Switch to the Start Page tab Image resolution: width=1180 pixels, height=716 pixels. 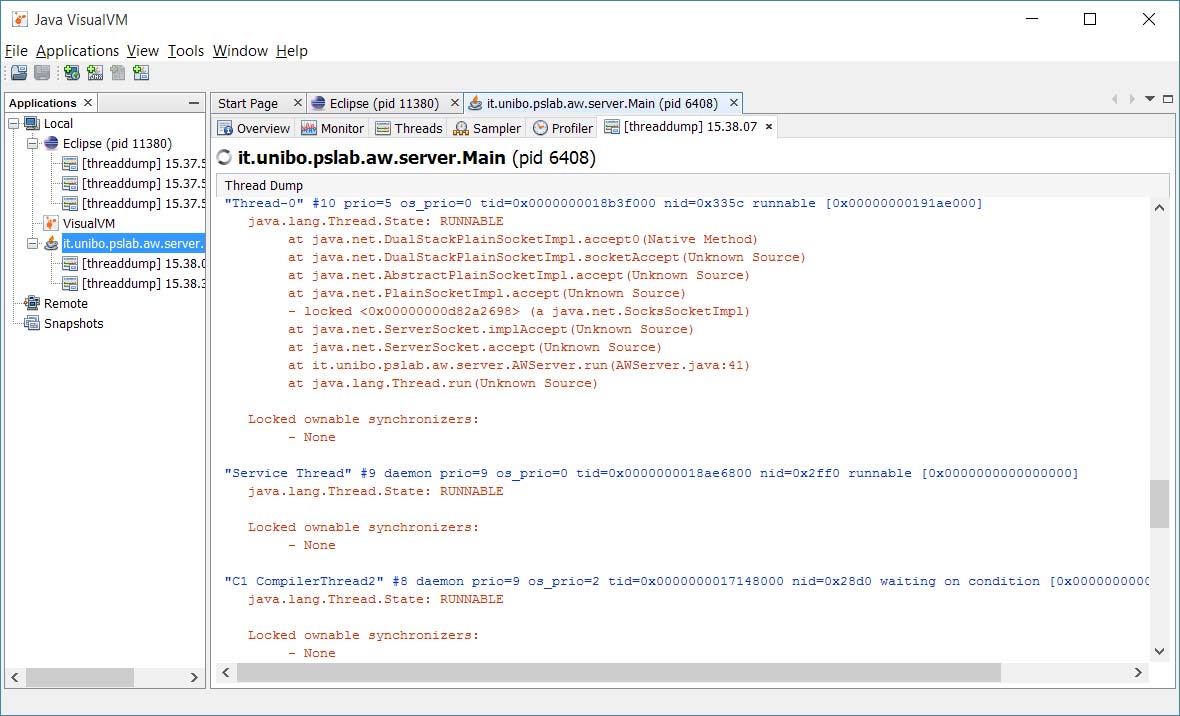[x=248, y=103]
